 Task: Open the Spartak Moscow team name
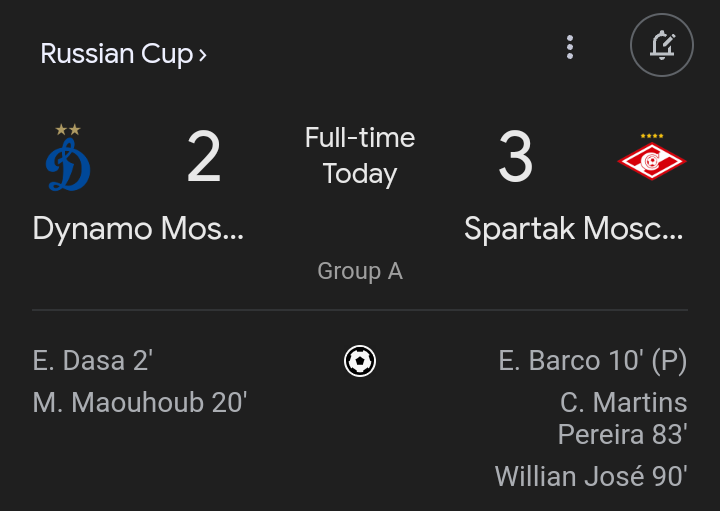click(x=574, y=229)
